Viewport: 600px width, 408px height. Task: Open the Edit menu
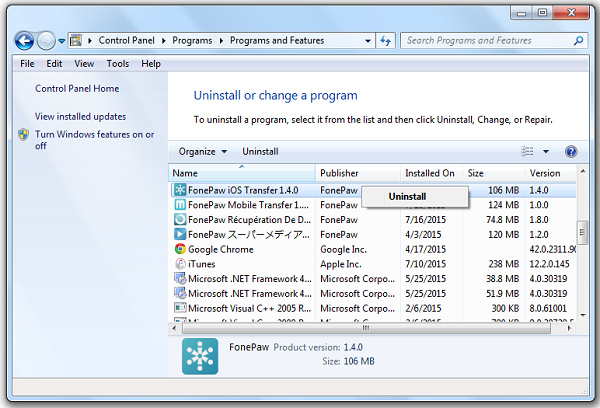[54, 64]
